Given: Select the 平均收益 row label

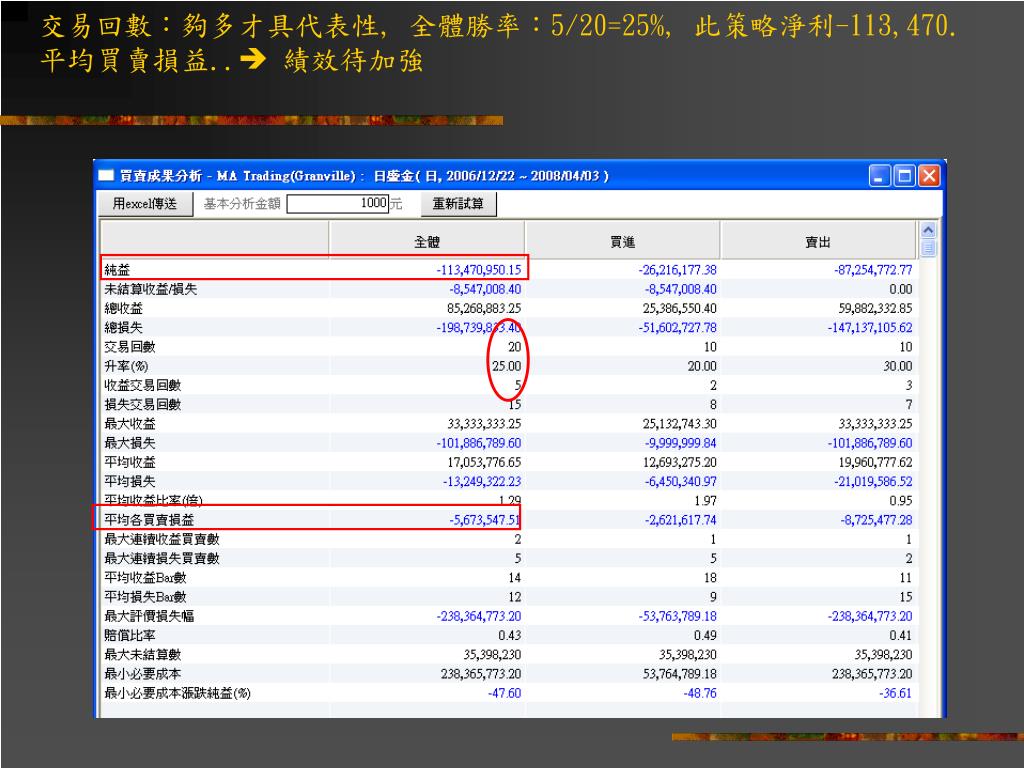Looking at the screenshot, I should pyautogui.click(x=130, y=462).
